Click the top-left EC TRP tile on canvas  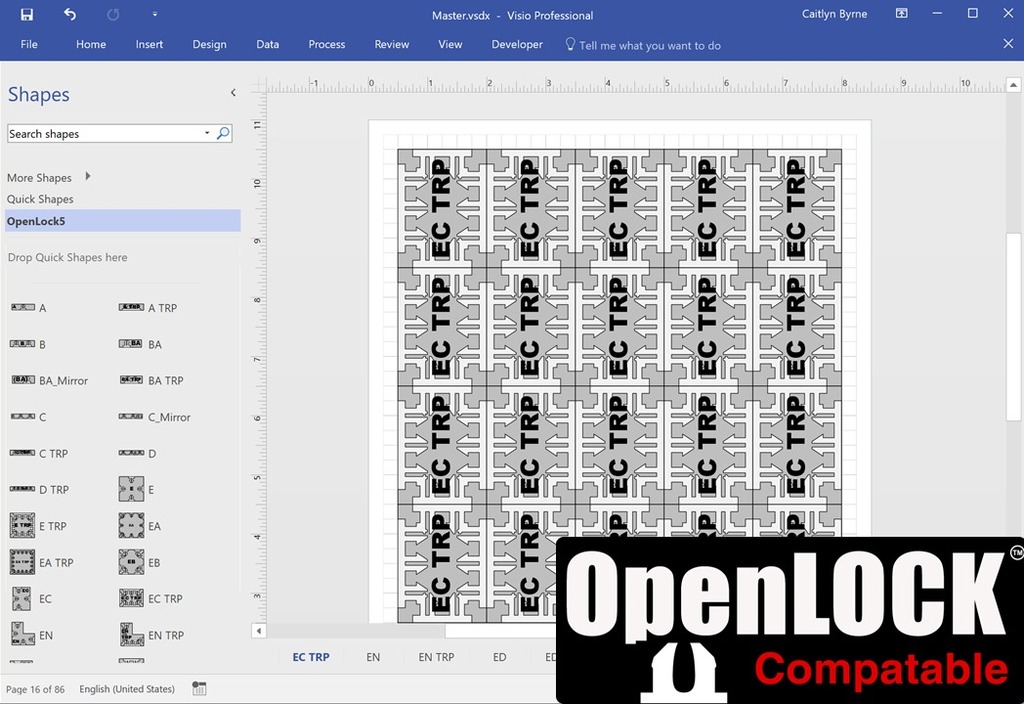coord(442,208)
